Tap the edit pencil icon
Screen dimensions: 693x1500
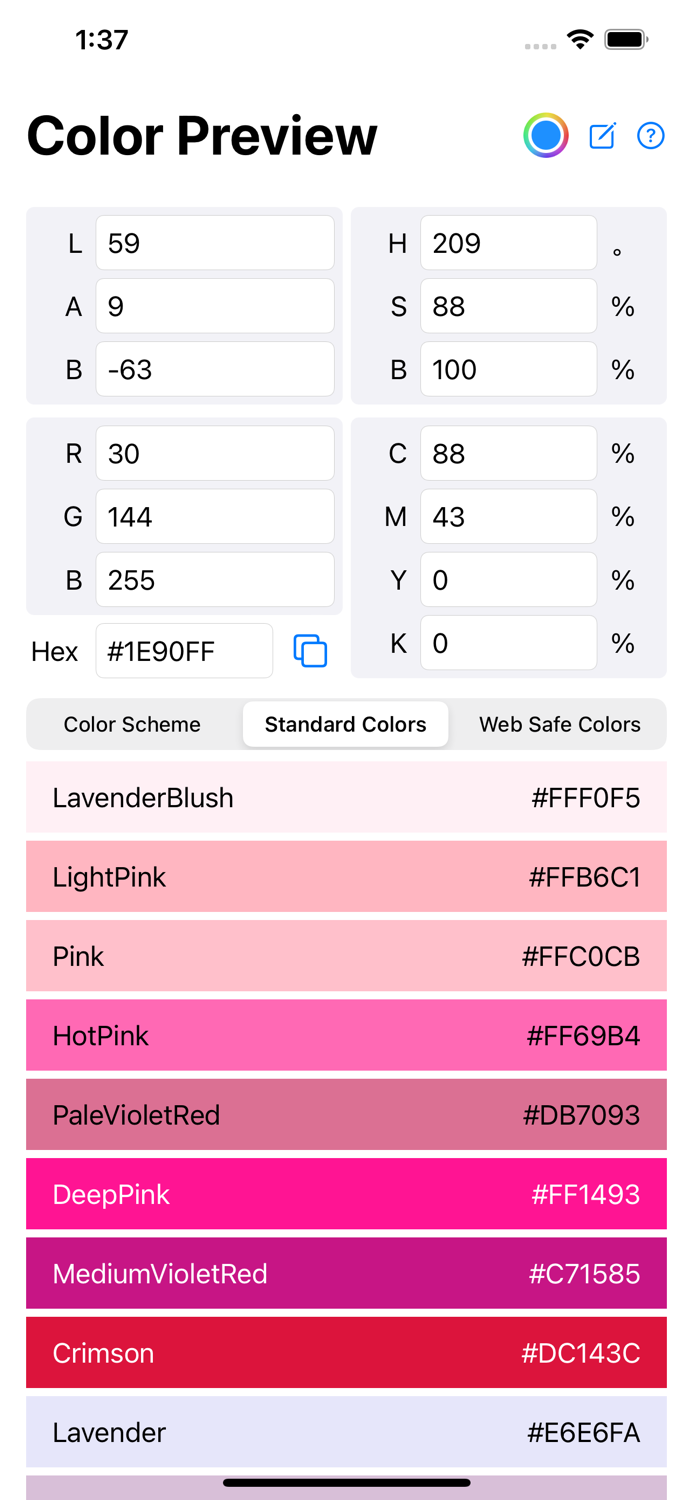(x=602, y=135)
